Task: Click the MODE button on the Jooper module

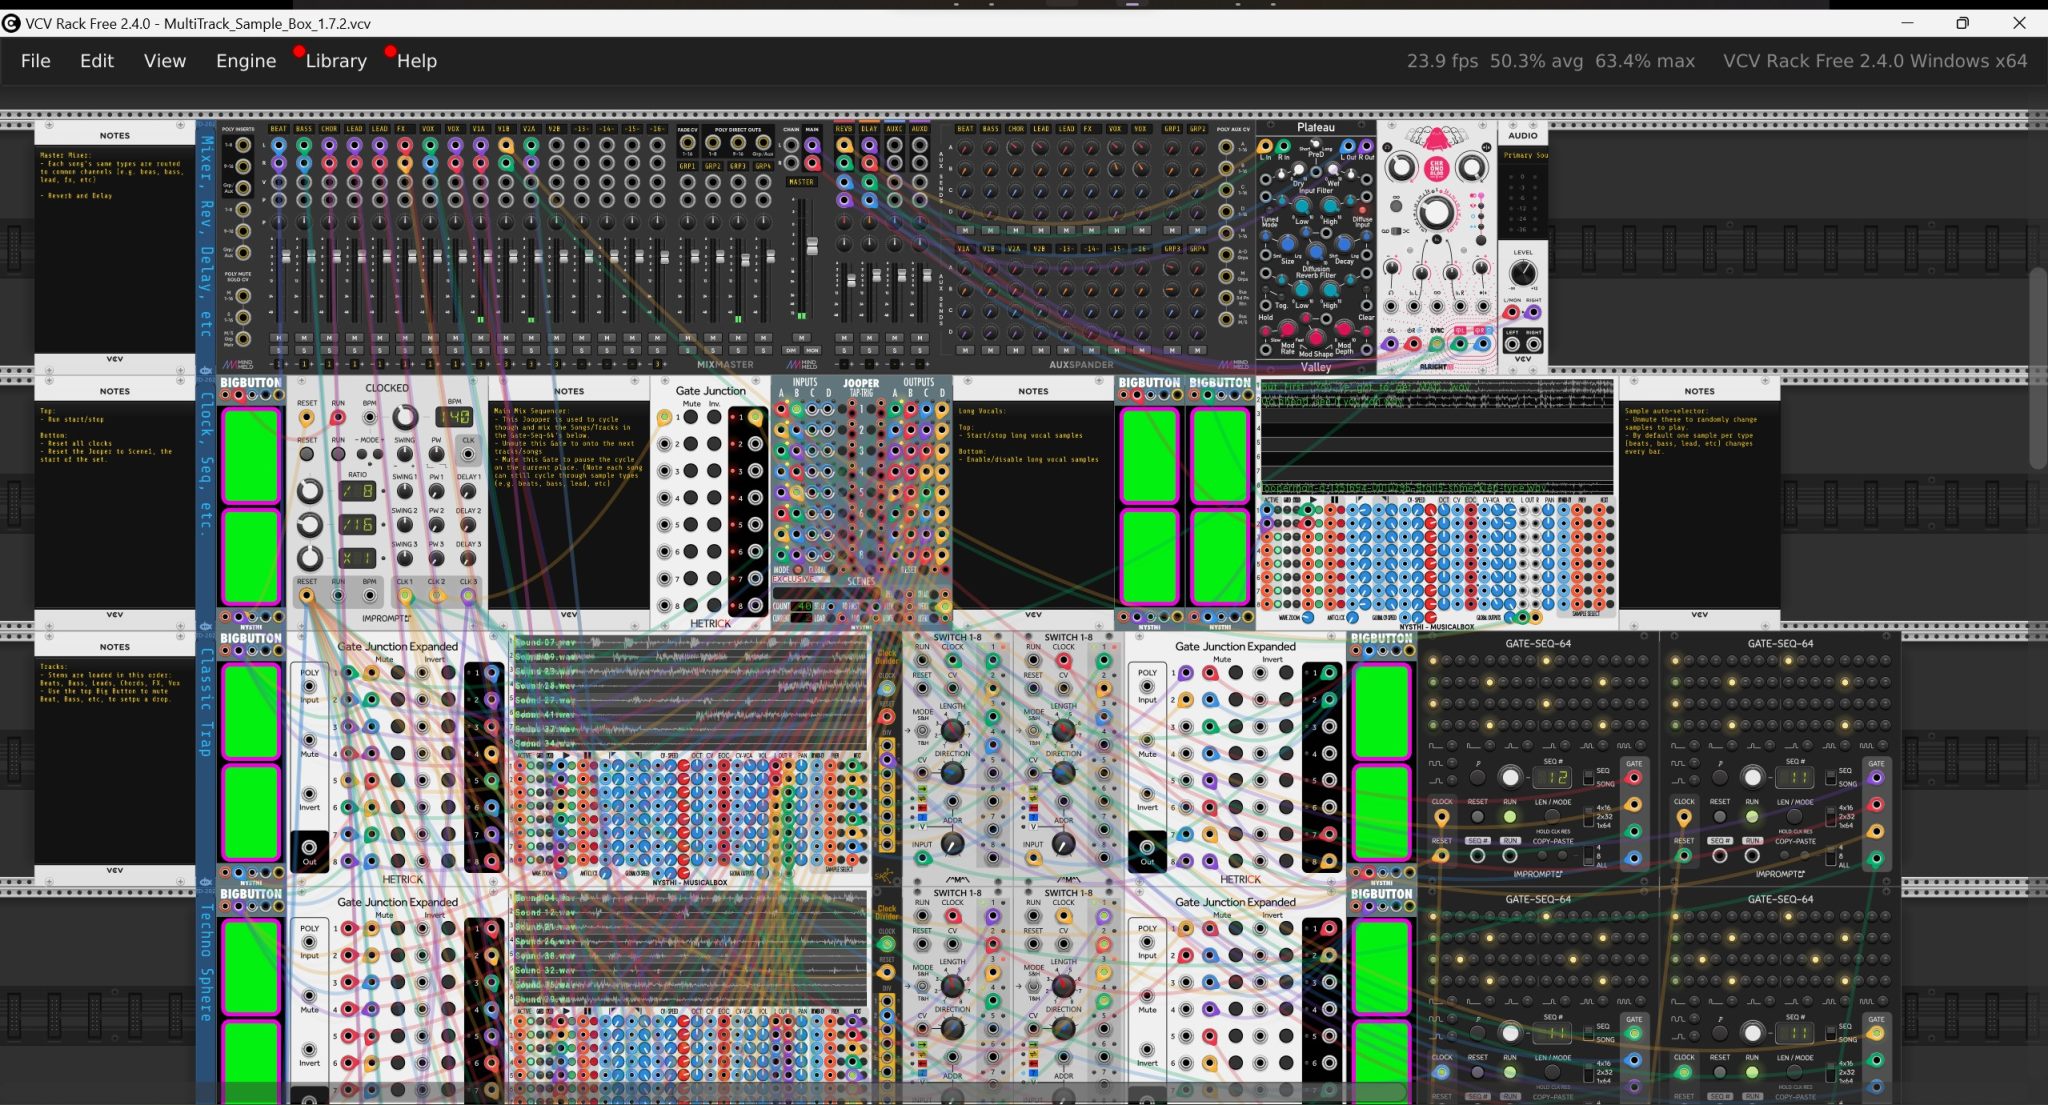Action: (x=796, y=570)
